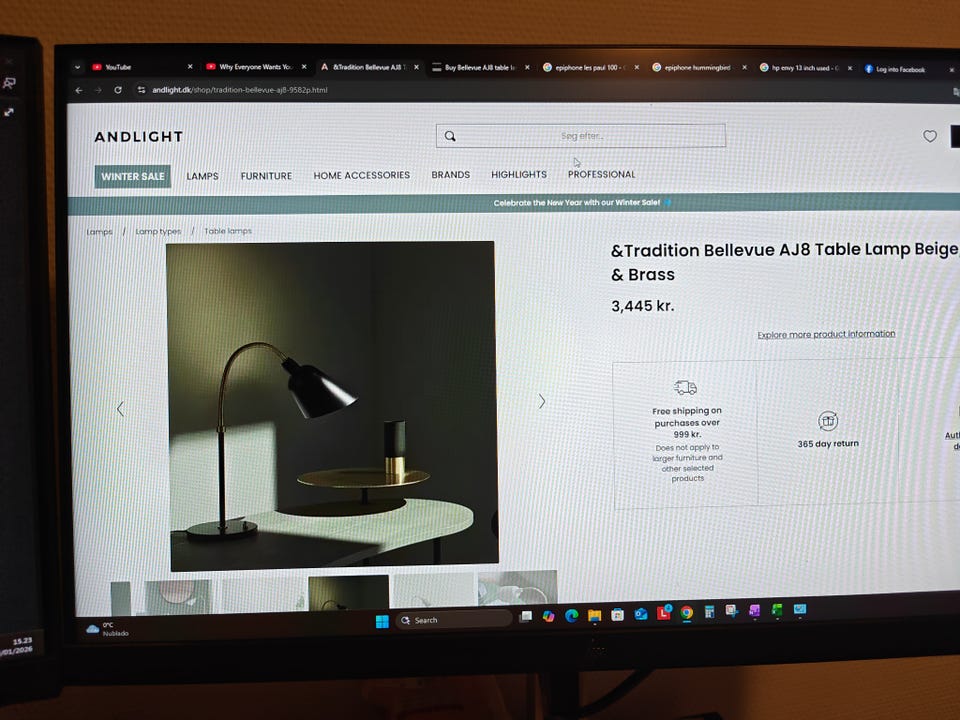Show the next product image

[542, 401]
